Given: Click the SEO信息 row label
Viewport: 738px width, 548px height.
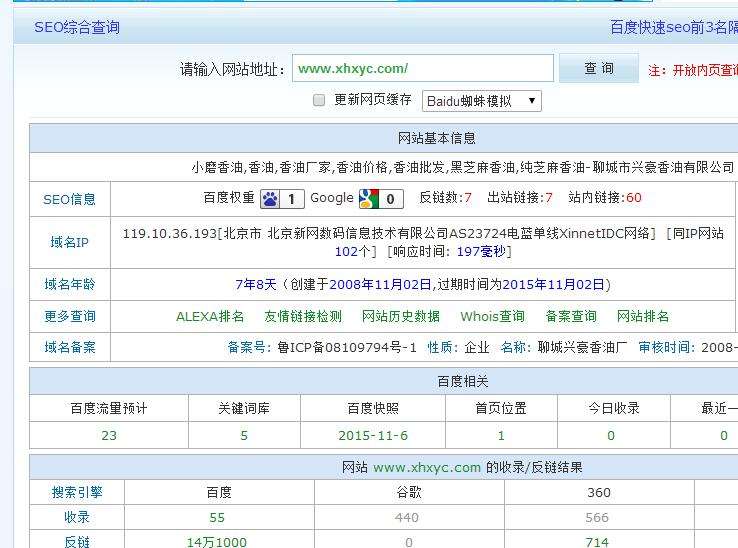Looking at the screenshot, I should tap(70, 200).
